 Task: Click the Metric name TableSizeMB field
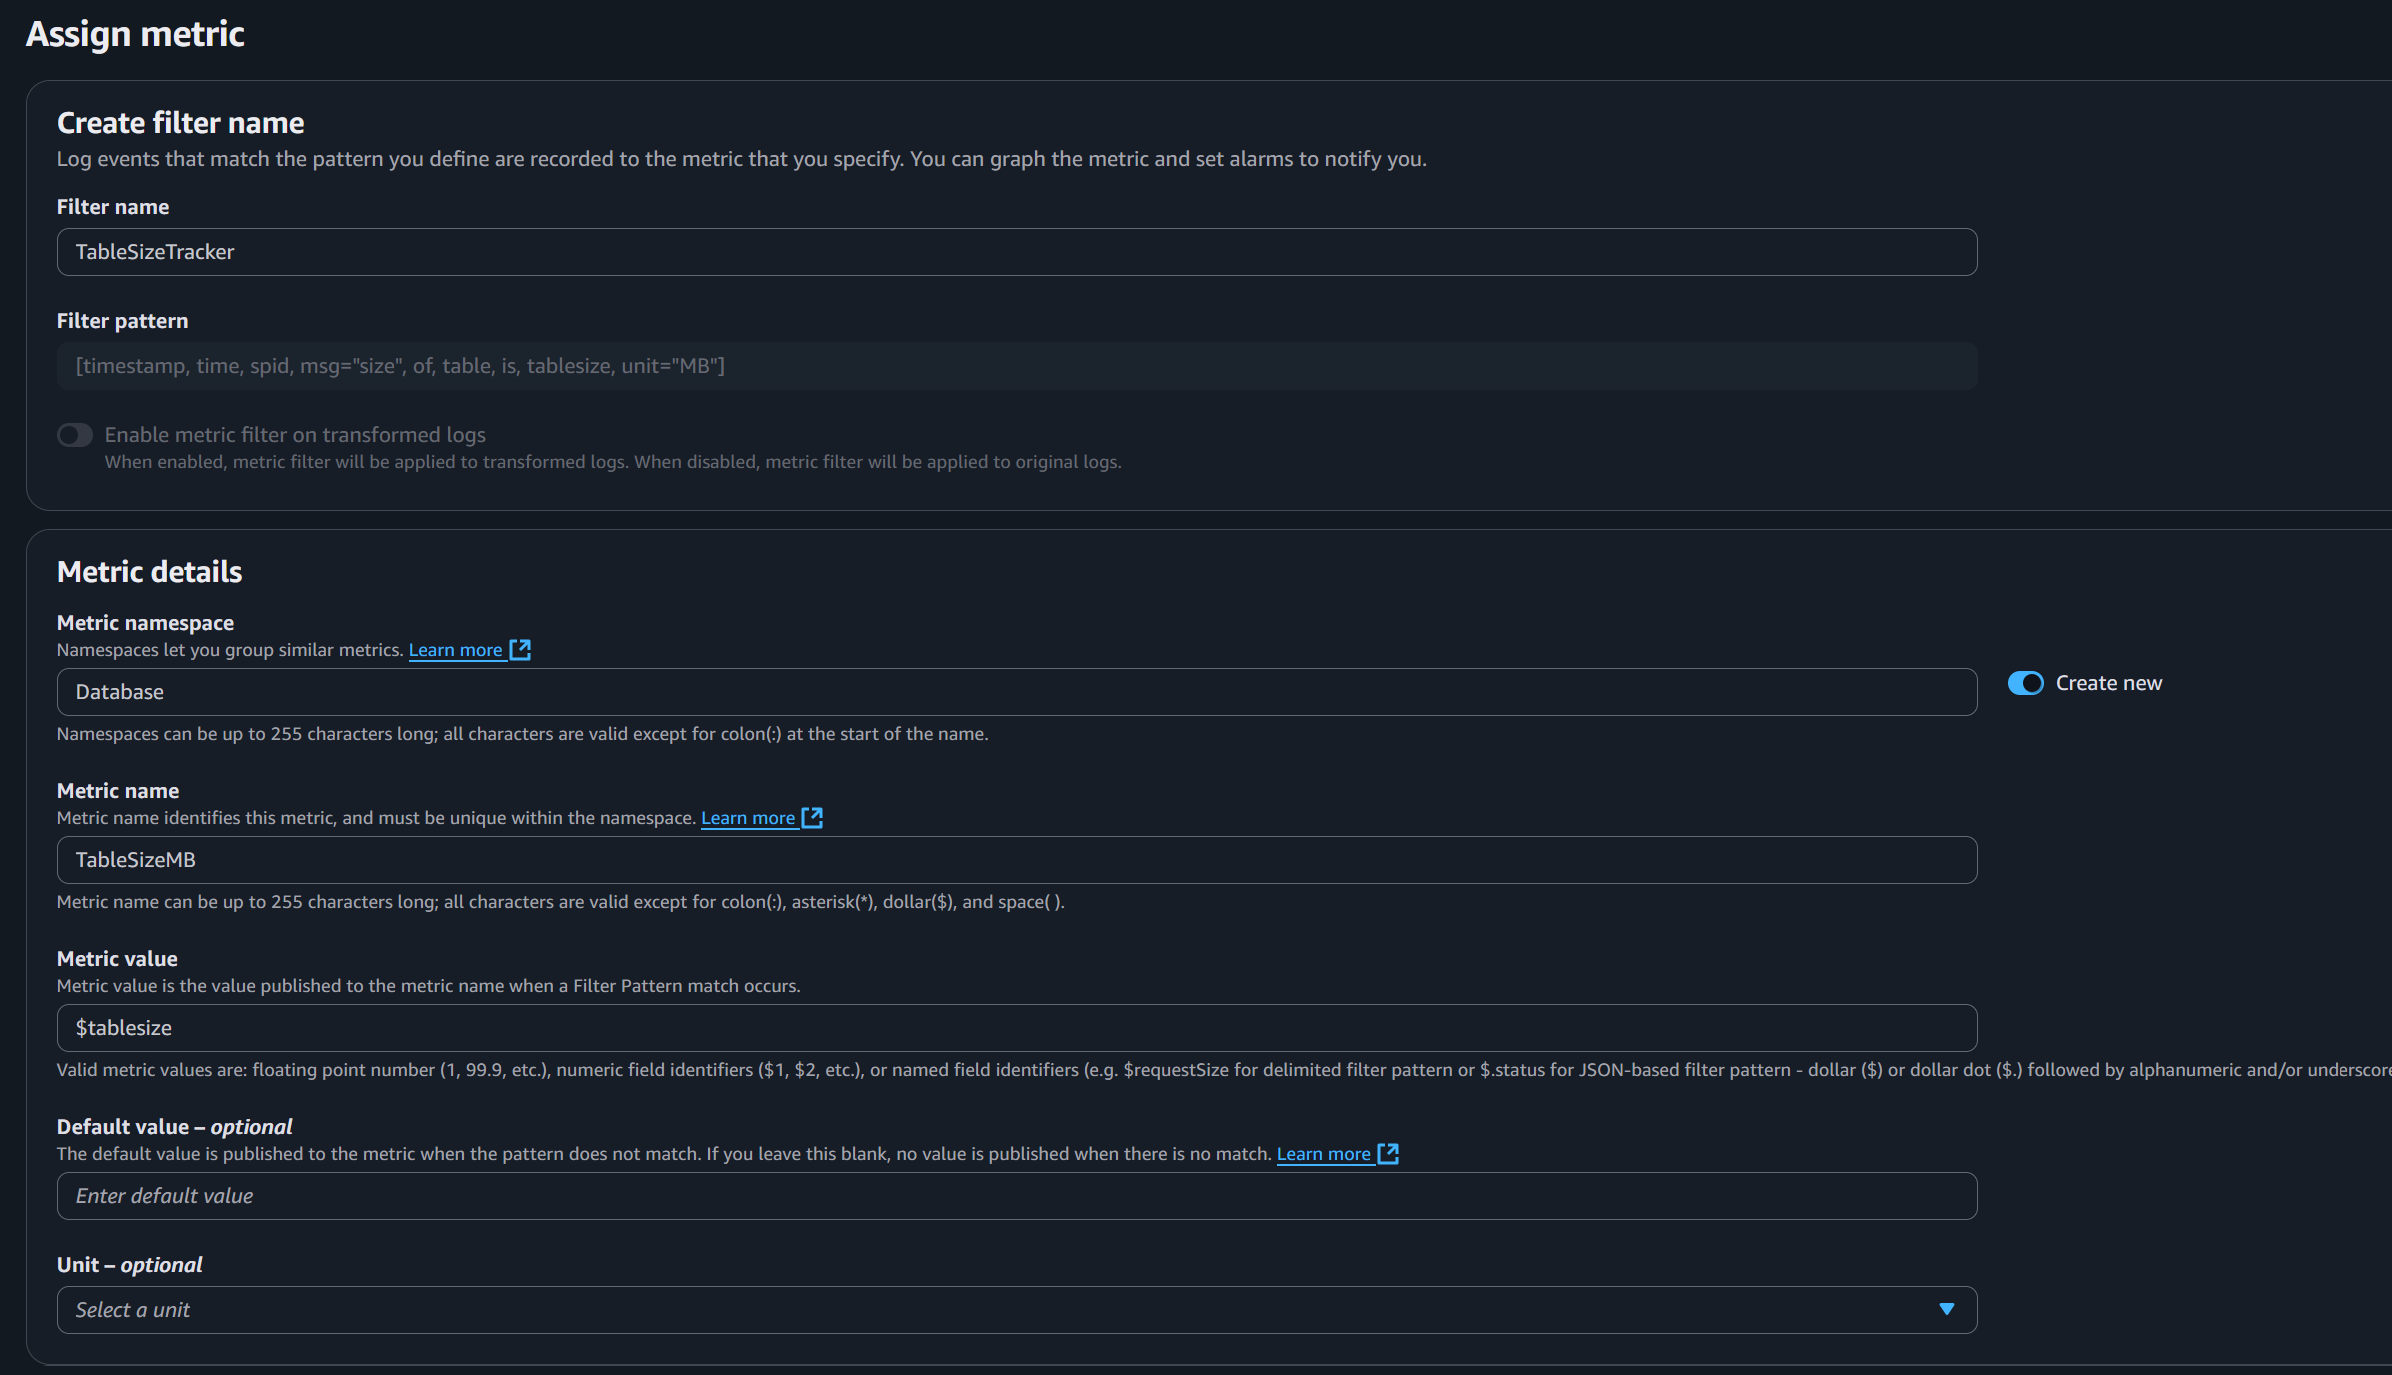[x=1016, y=860]
